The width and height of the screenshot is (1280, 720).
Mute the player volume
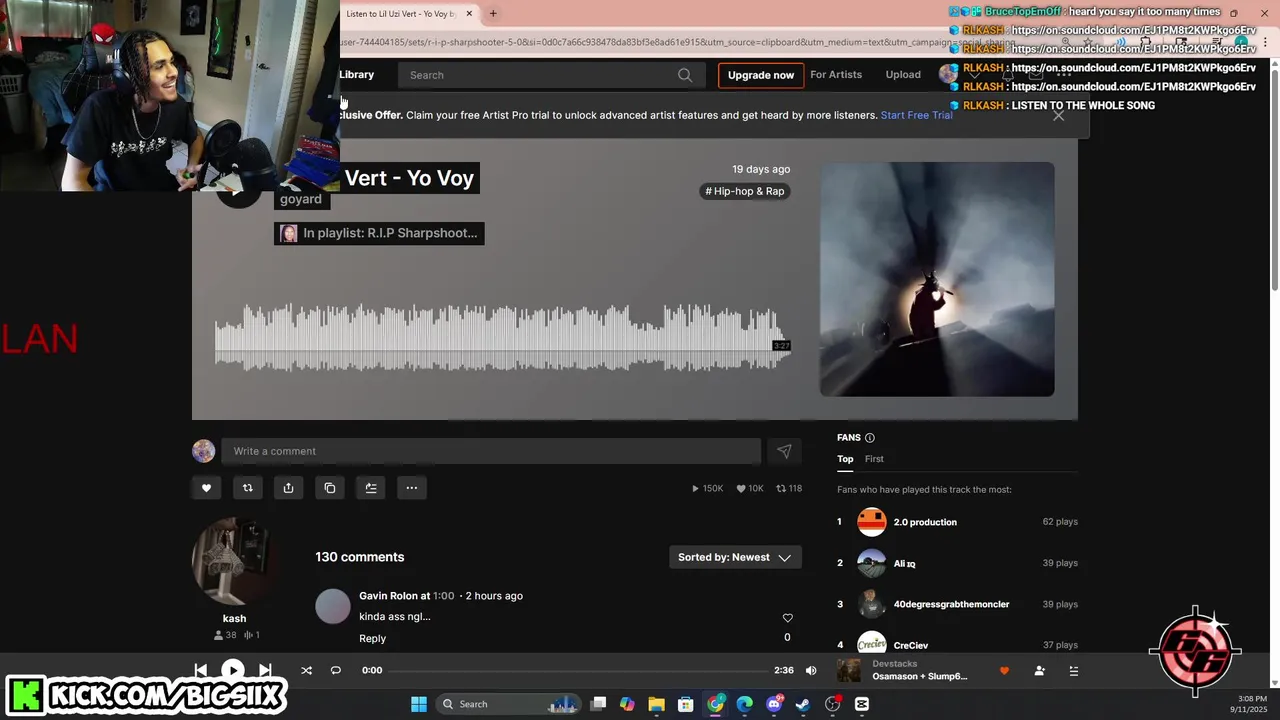click(811, 670)
